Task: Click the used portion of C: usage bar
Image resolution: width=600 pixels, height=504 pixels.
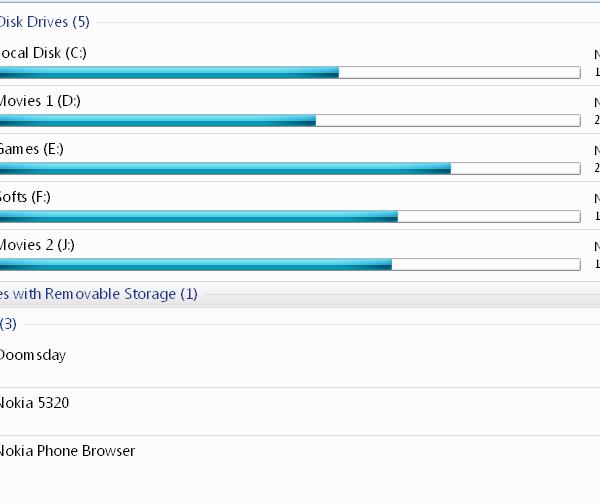Action: coord(168,72)
